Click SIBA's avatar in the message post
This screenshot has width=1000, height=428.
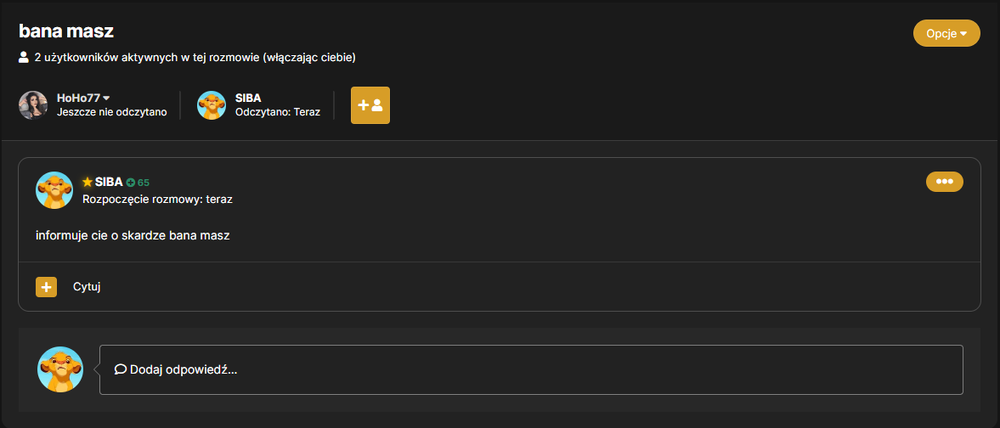pyautogui.click(x=54, y=190)
